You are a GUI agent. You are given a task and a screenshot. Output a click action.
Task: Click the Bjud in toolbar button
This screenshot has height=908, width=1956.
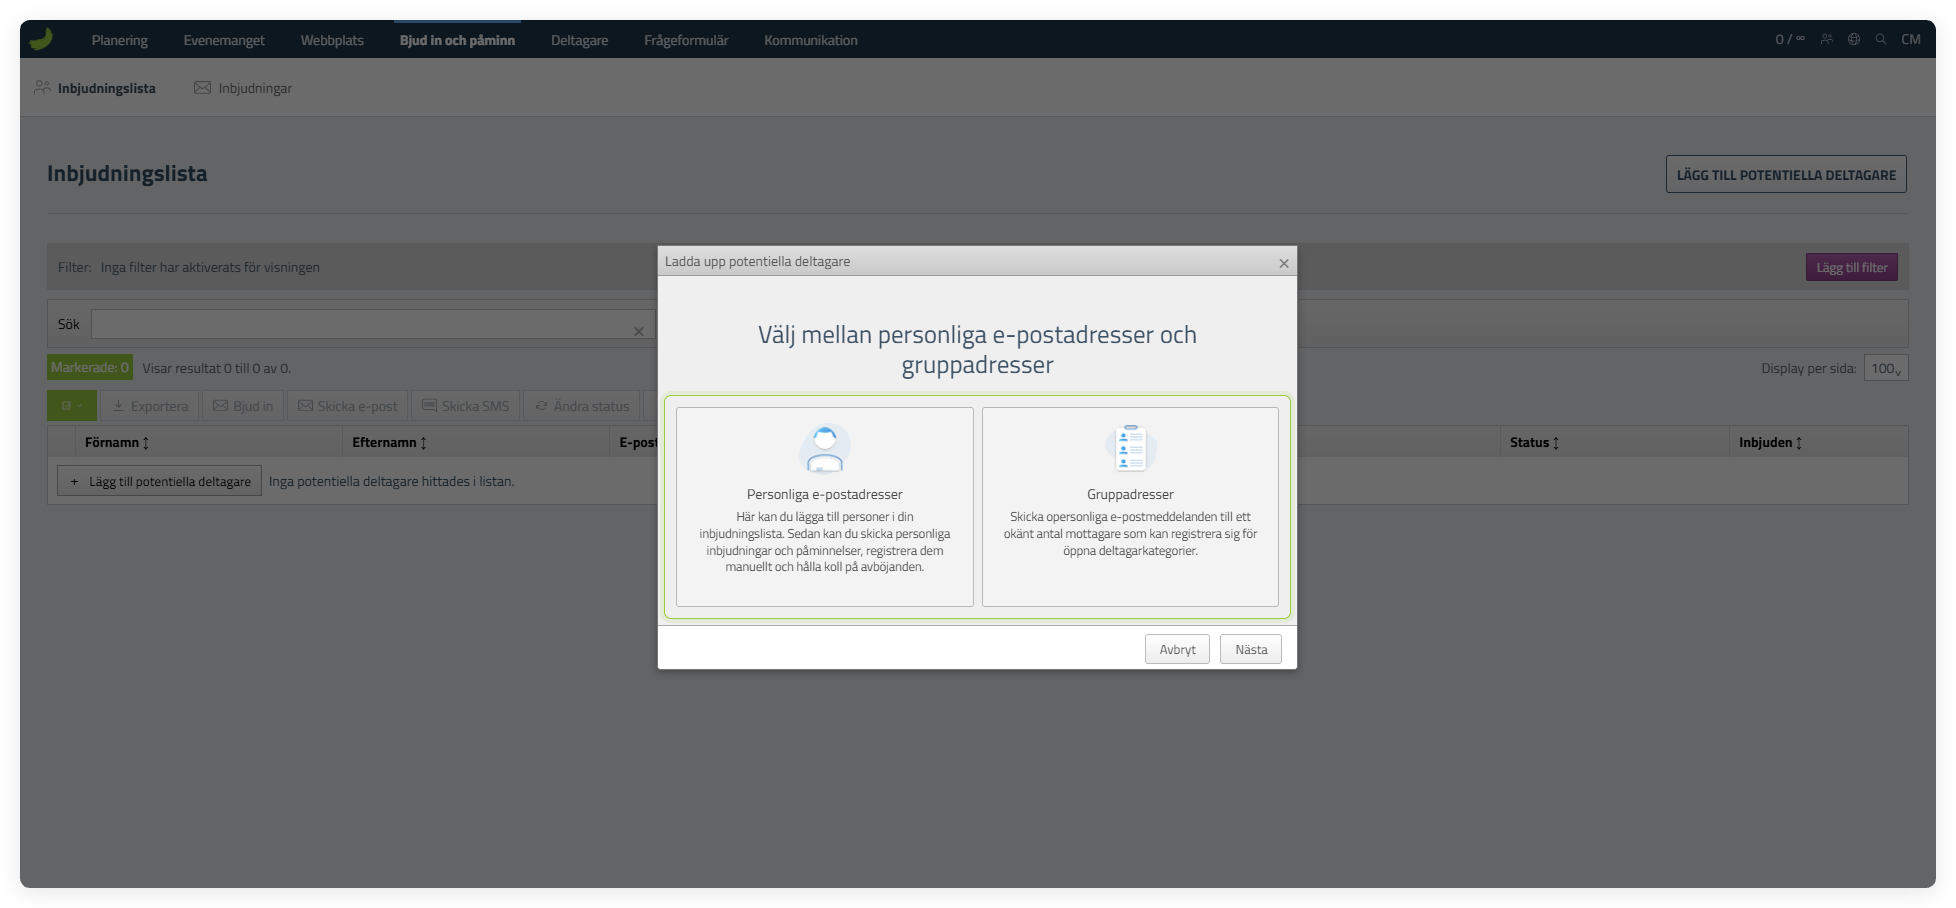pyautogui.click(x=243, y=406)
